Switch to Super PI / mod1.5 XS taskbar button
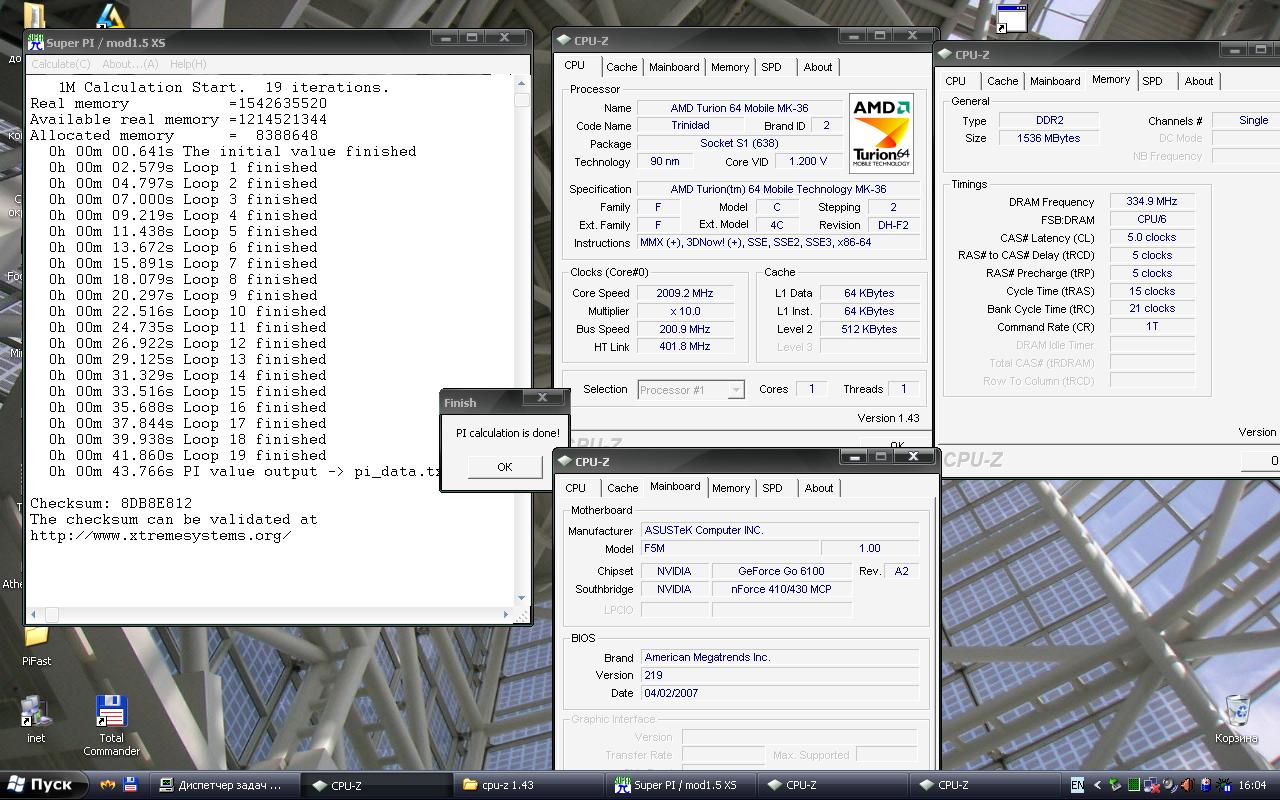Image resolution: width=1280 pixels, height=800 pixels. point(680,785)
